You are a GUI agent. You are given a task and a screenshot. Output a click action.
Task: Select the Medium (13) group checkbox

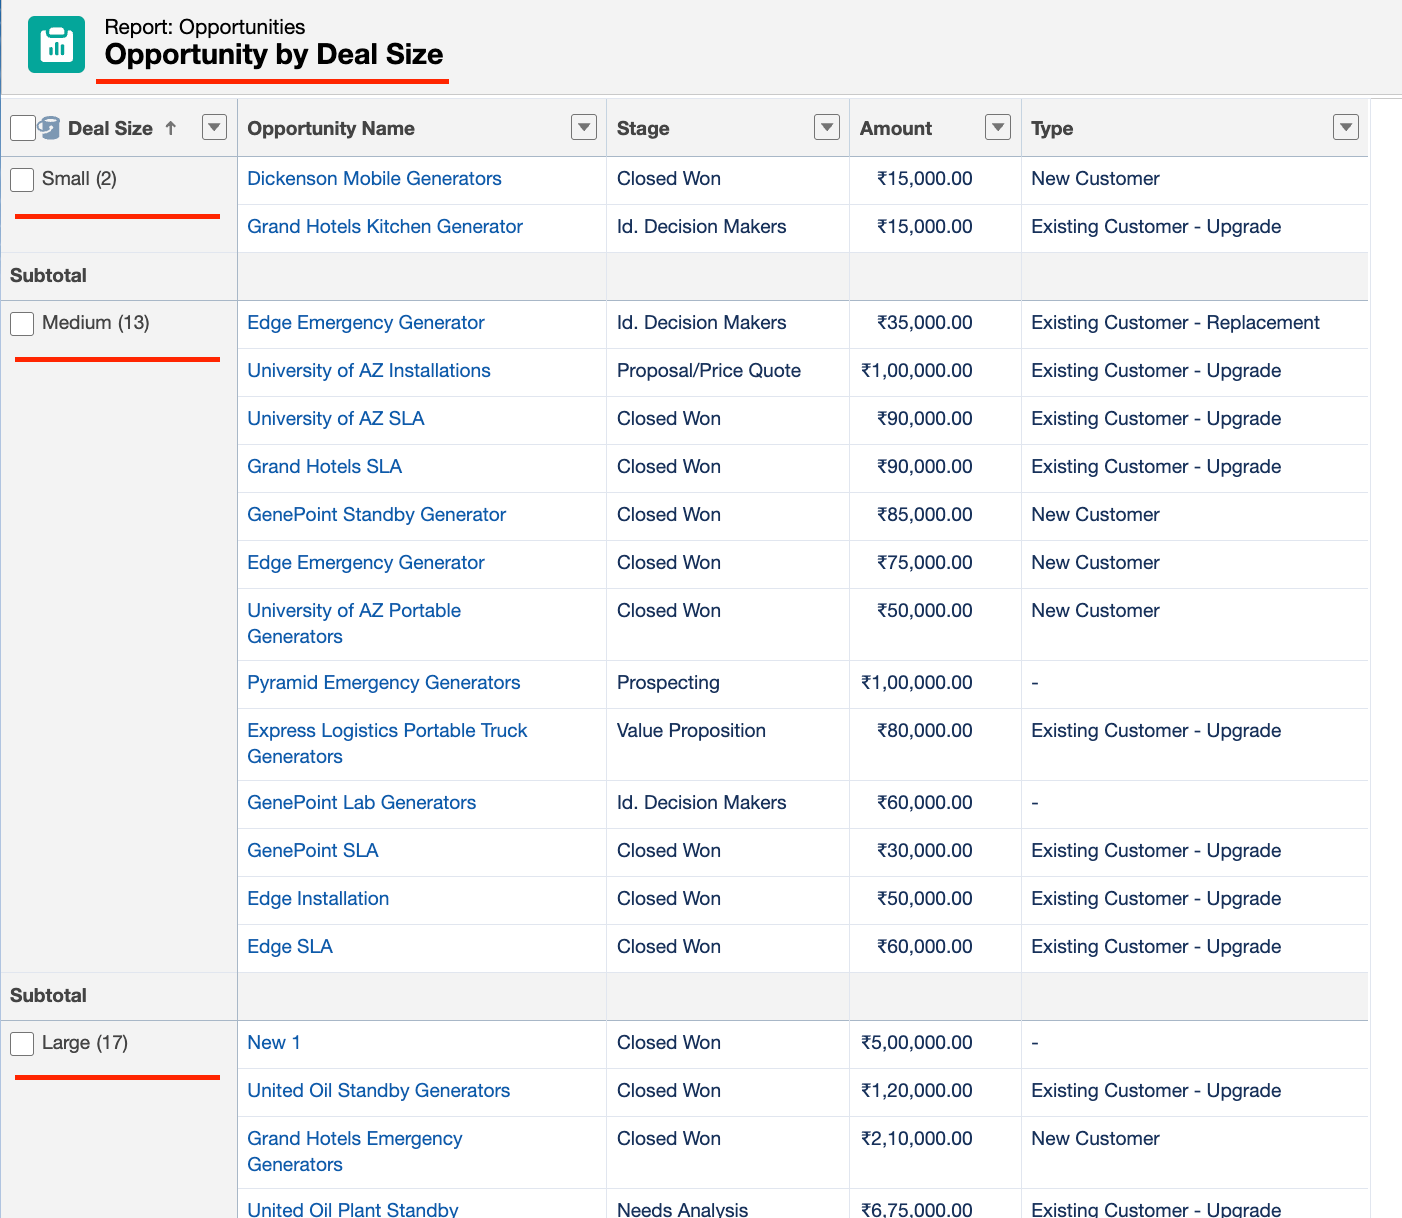point(22,323)
